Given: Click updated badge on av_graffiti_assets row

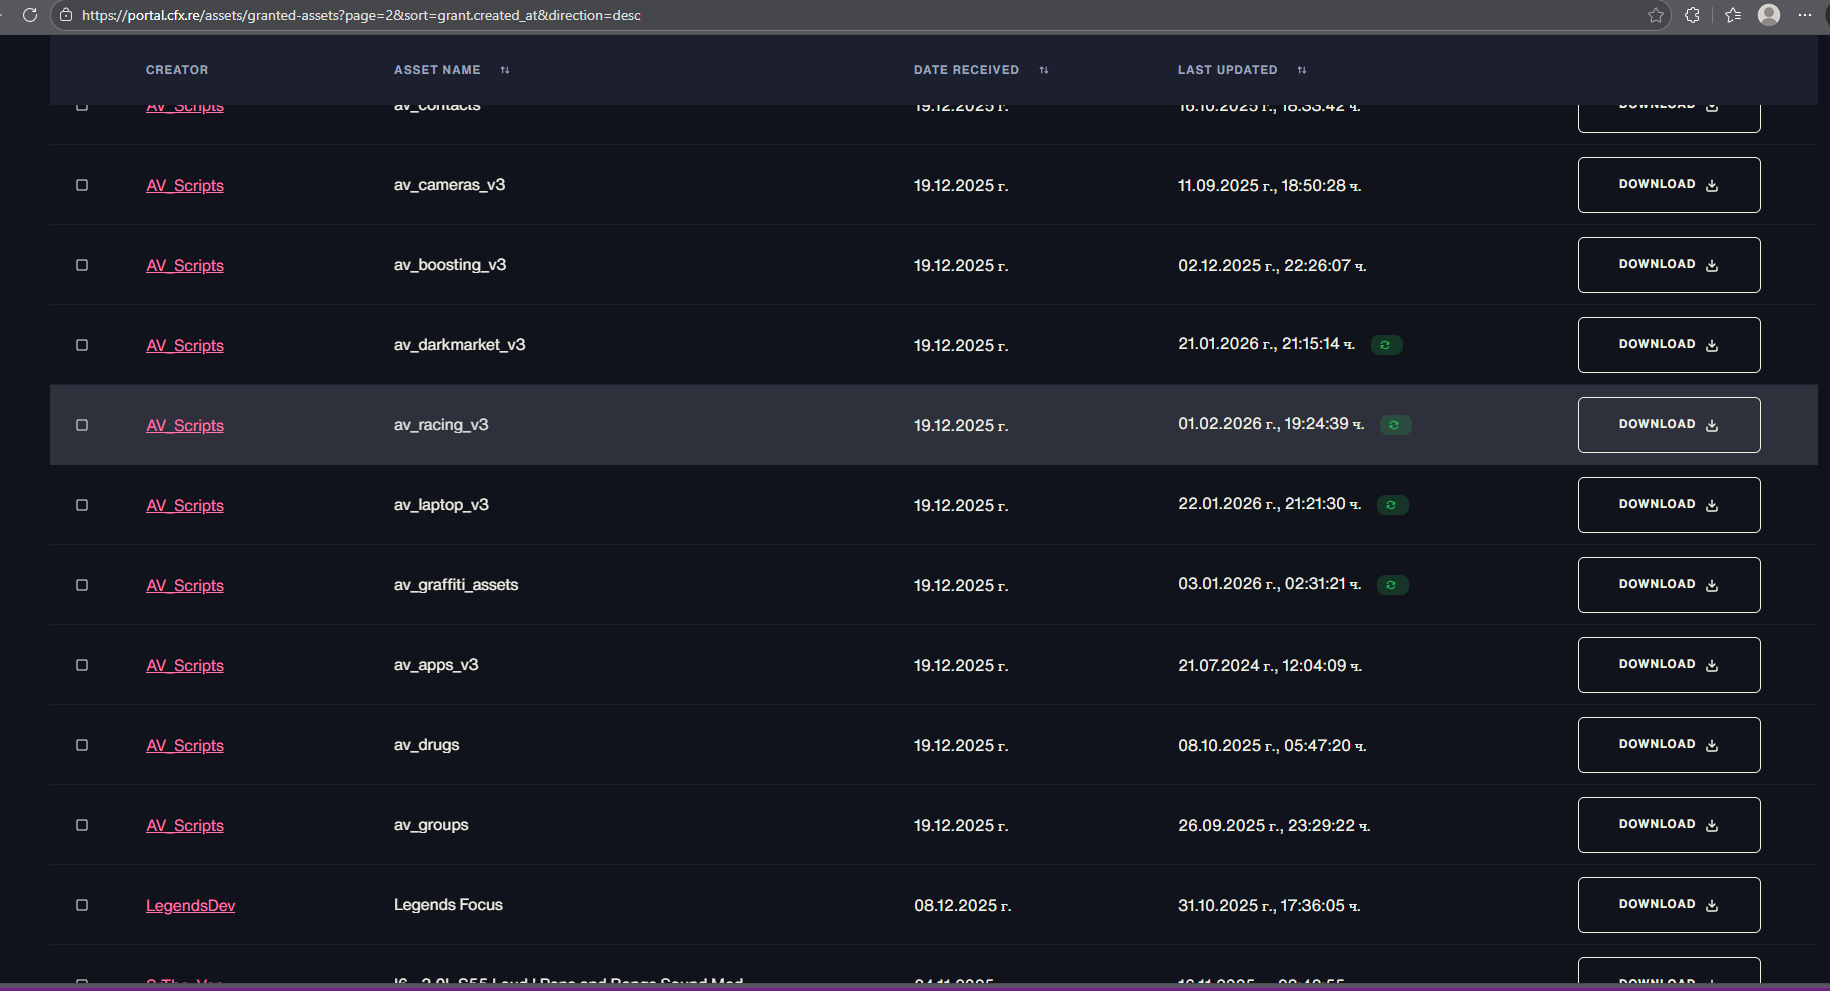Looking at the screenshot, I should tap(1392, 585).
